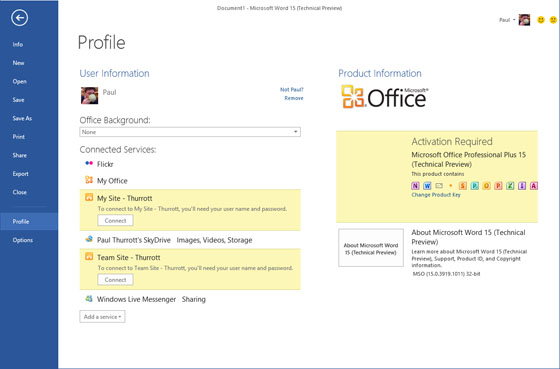
Task: Click the Flickr service name
Action: click(x=105, y=164)
